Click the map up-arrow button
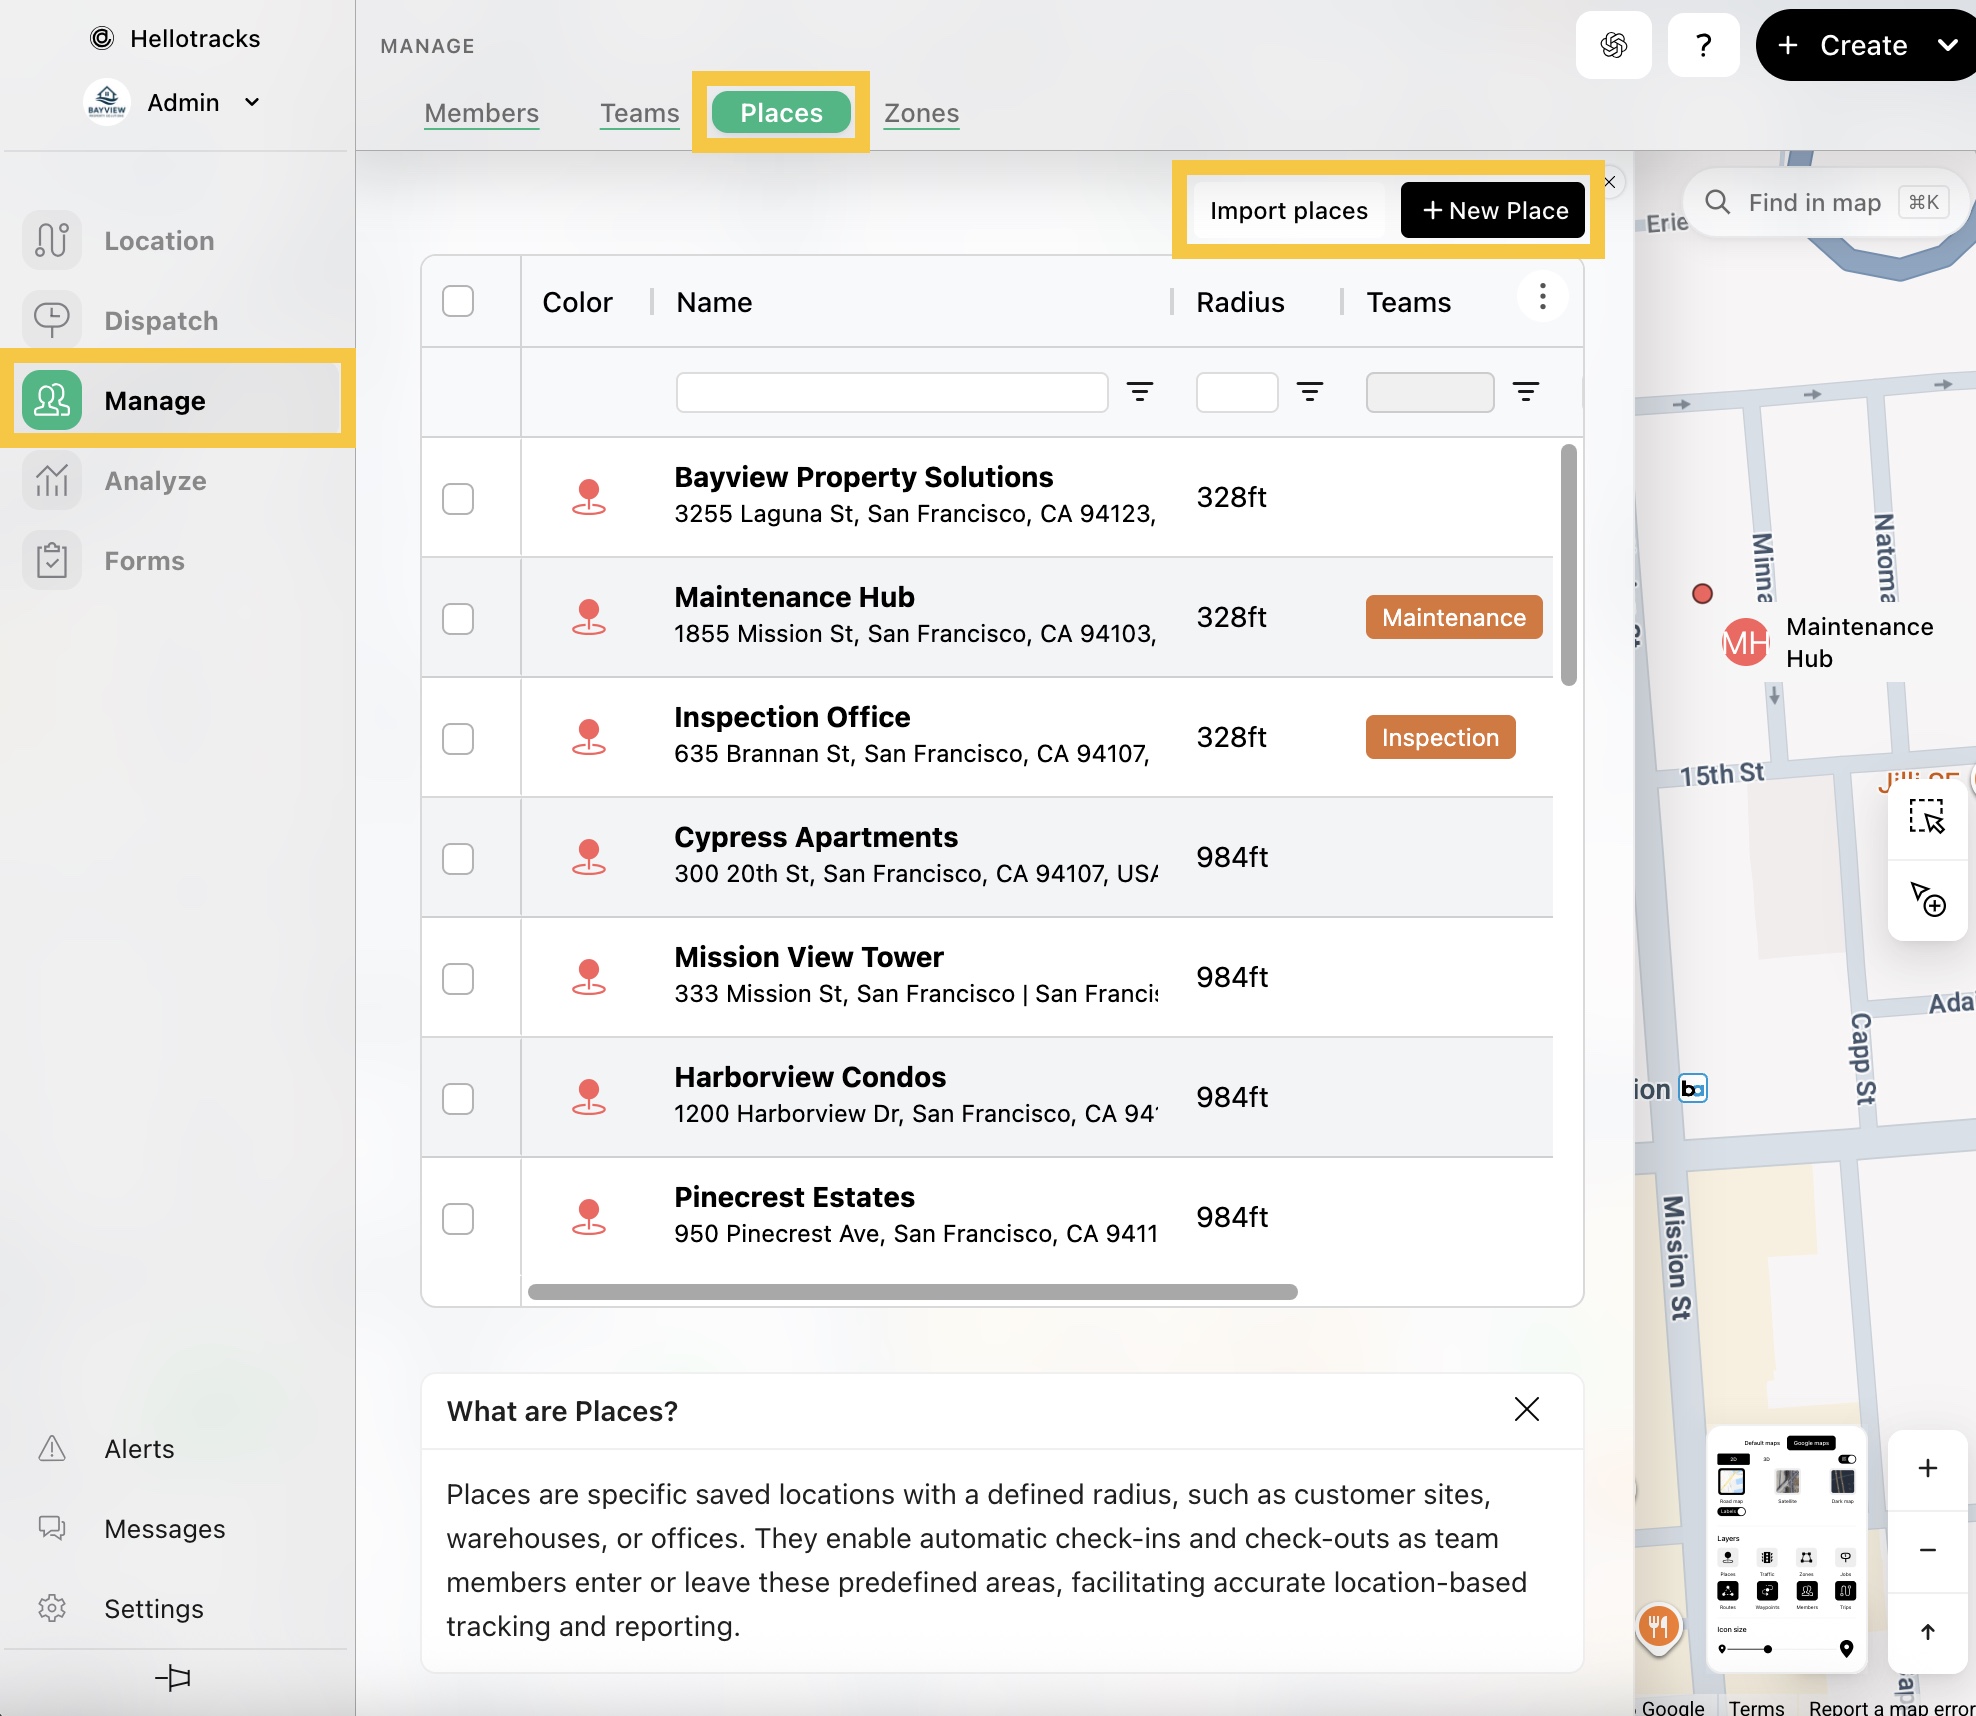 (x=1927, y=1632)
